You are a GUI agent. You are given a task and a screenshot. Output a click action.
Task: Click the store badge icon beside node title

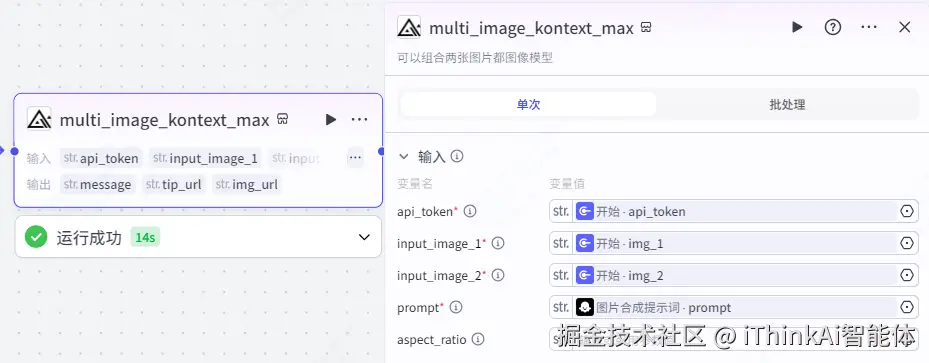point(283,120)
